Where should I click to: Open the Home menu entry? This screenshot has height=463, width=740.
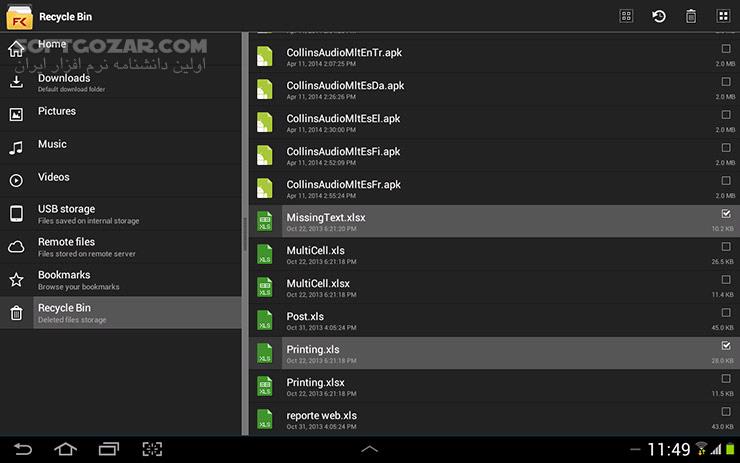pos(121,49)
